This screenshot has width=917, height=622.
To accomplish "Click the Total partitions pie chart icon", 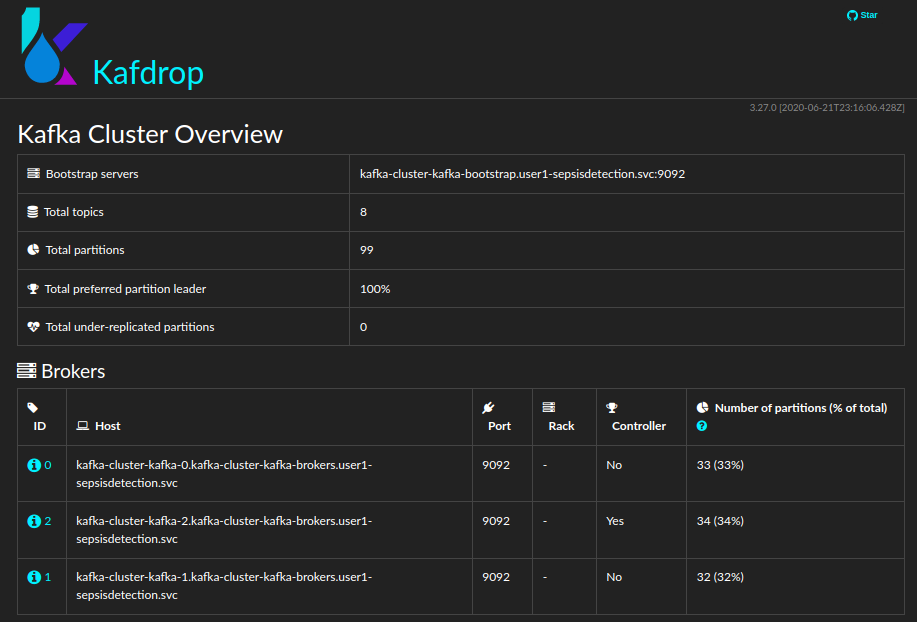I will pyautogui.click(x=33, y=250).
